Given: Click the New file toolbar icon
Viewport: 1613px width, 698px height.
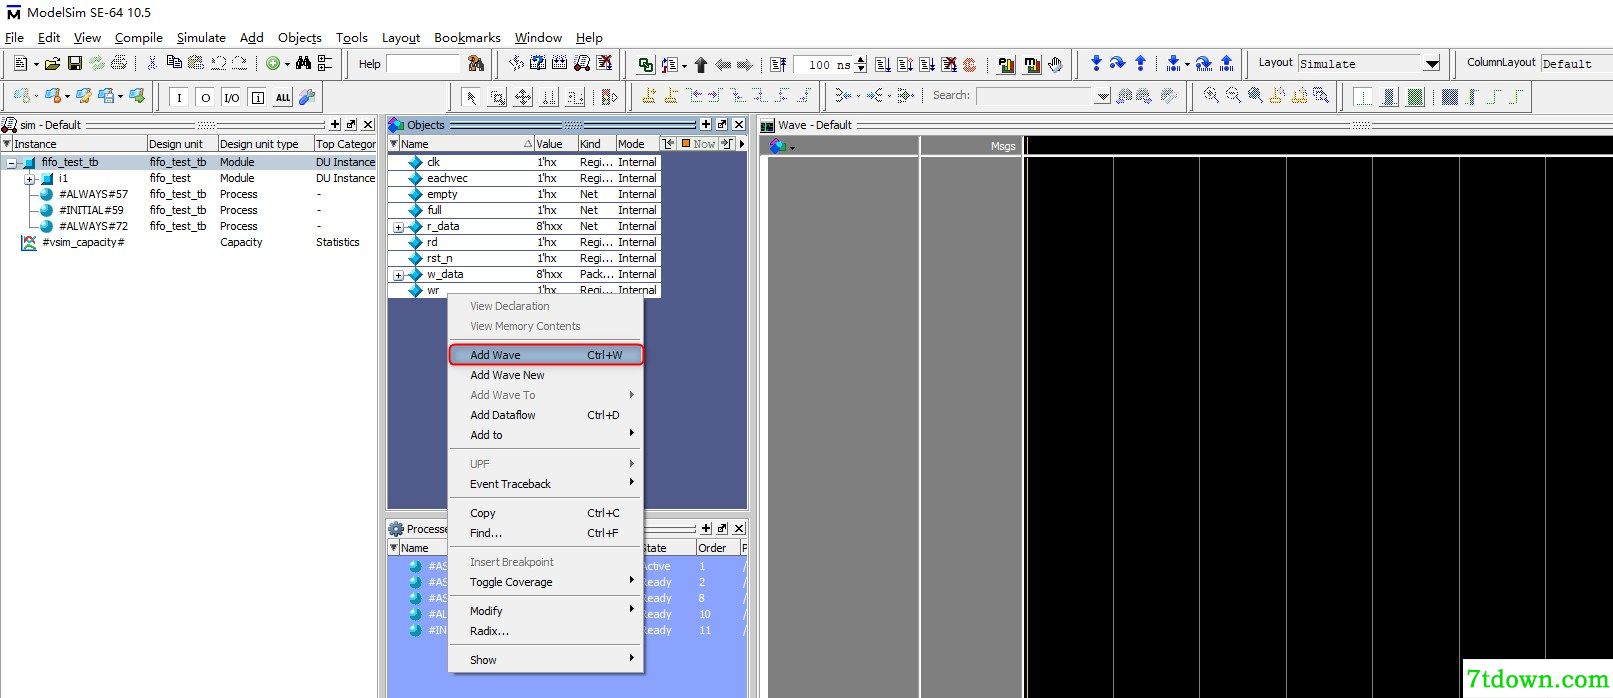Looking at the screenshot, I should 21,63.
